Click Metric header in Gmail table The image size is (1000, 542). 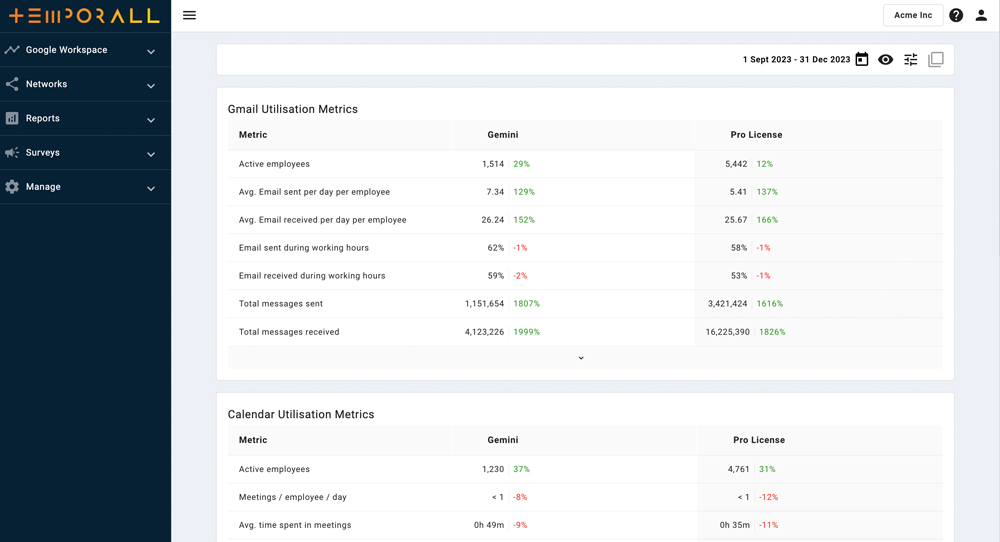(x=253, y=135)
